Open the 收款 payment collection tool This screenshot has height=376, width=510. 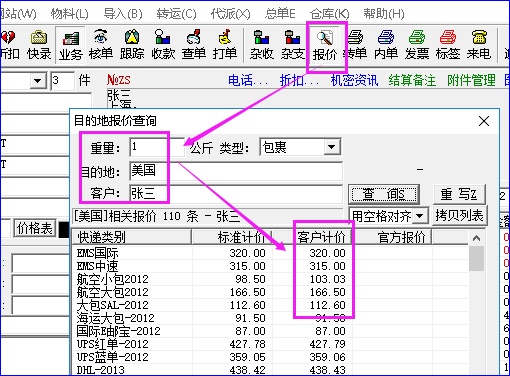(x=163, y=45)
